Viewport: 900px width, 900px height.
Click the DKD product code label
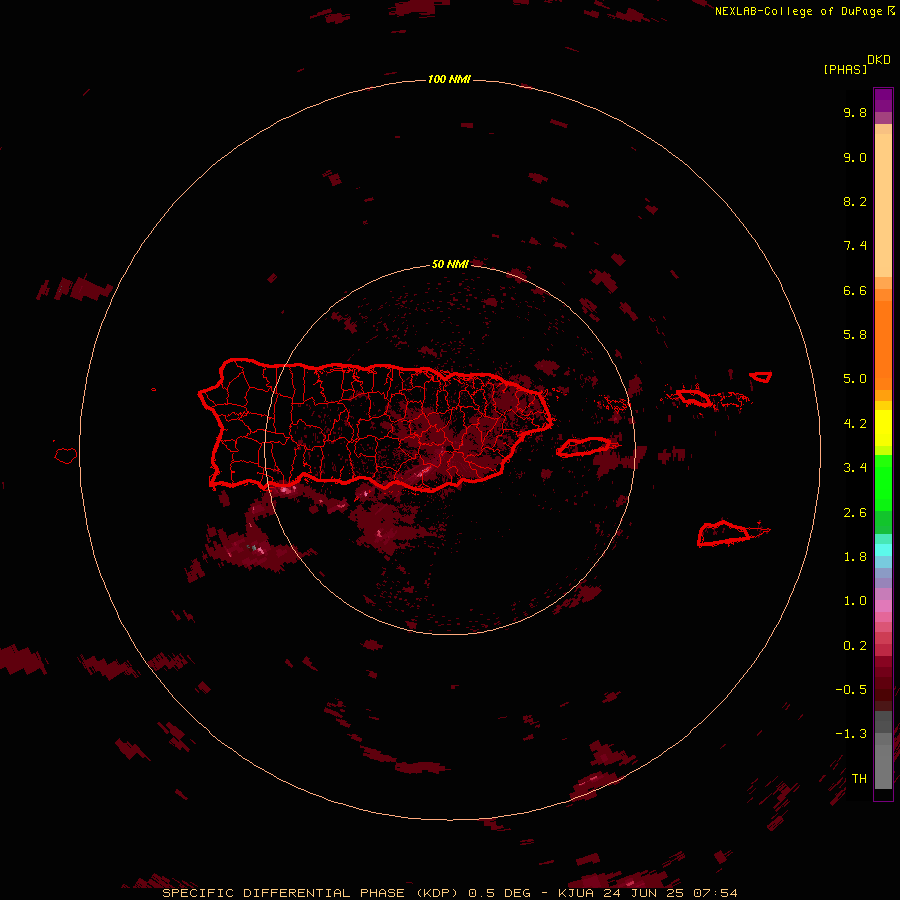click(x=879, y=60)
